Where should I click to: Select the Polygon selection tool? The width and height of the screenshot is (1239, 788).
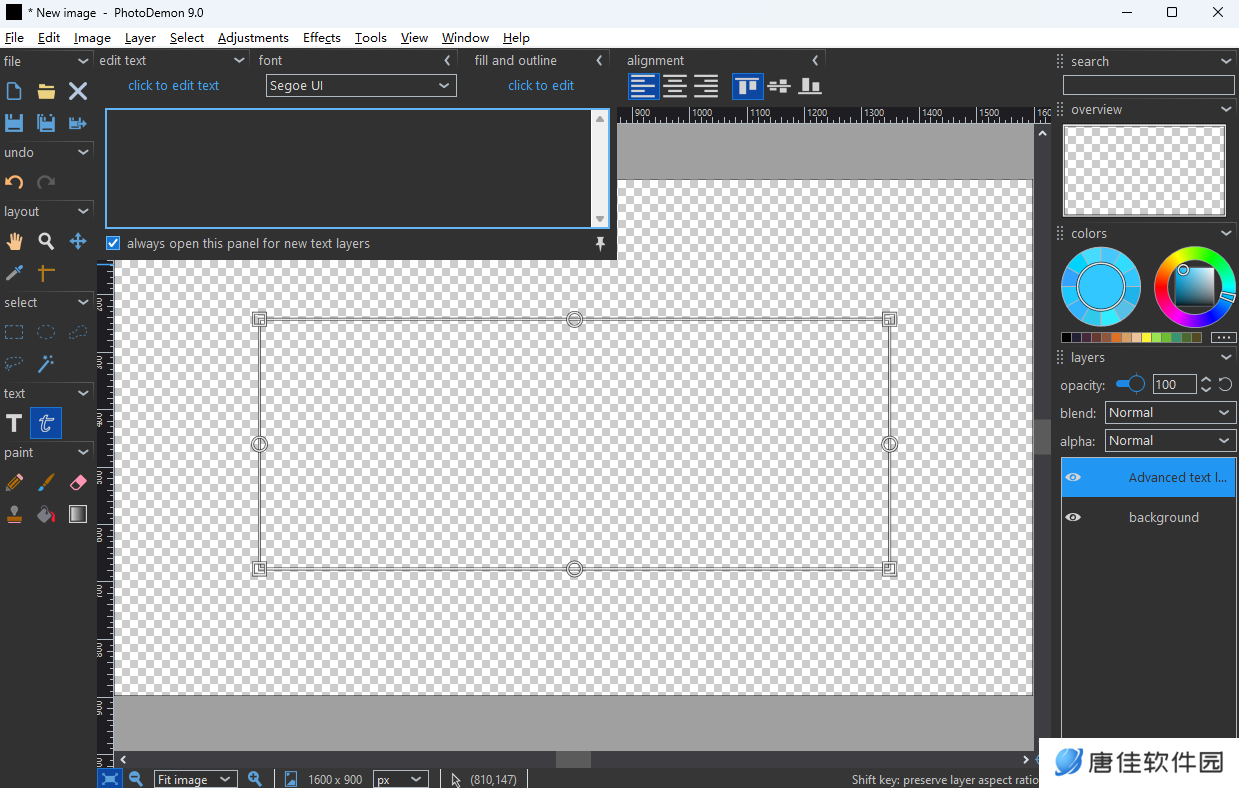(78, 332)
